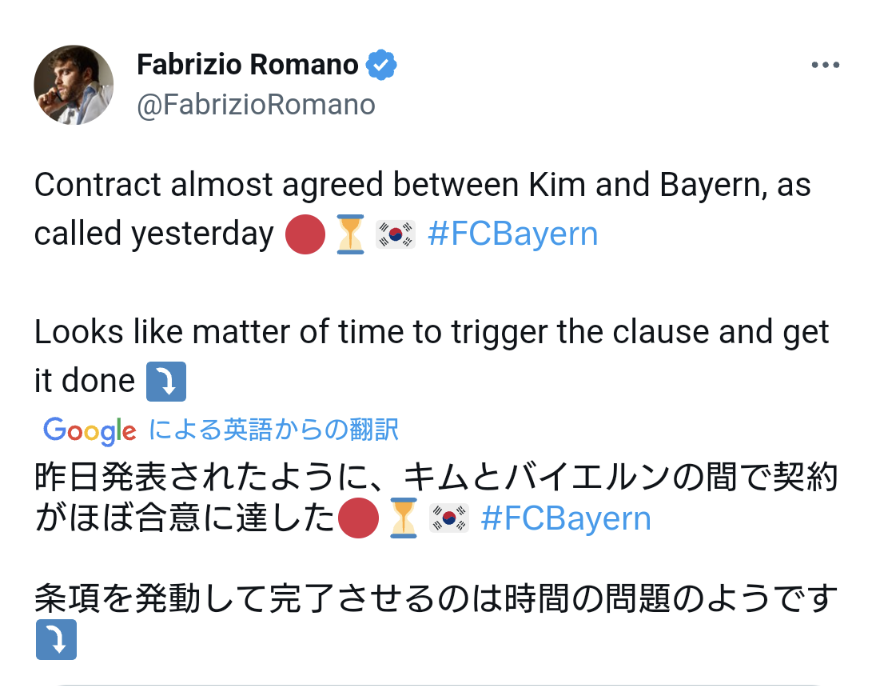Click arrow emoji after "it done"
Image resolution: width=876 pixels, height=686 pixels.
pos(166,381)
